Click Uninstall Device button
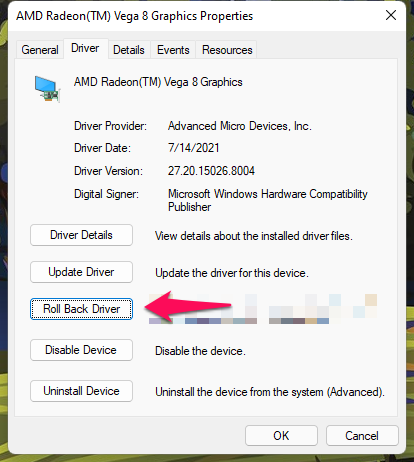This screenshot has width=414, height=462. (x=81, y=391)
